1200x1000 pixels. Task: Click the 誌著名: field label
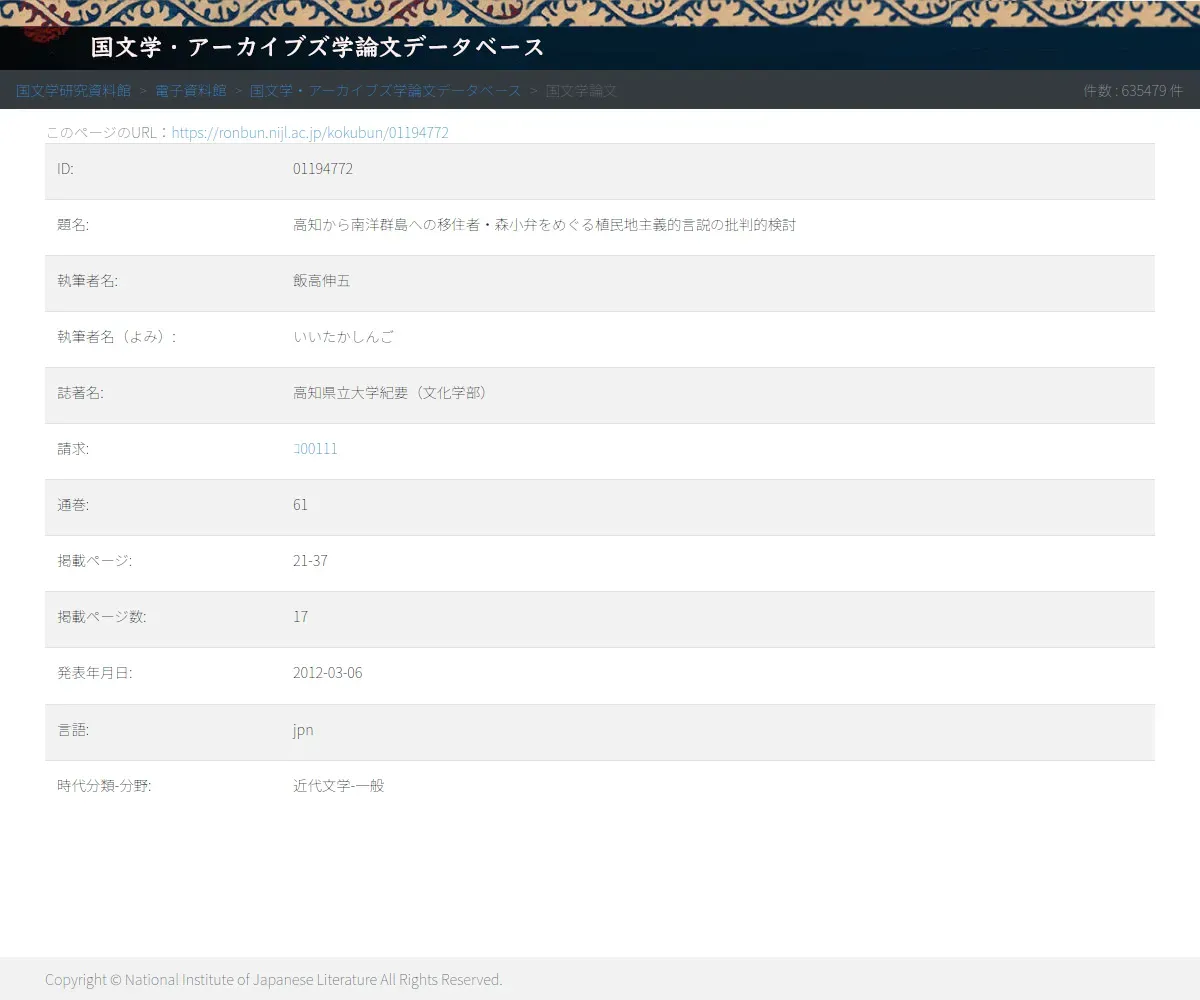pyautogui.click(x=80, y=393)
